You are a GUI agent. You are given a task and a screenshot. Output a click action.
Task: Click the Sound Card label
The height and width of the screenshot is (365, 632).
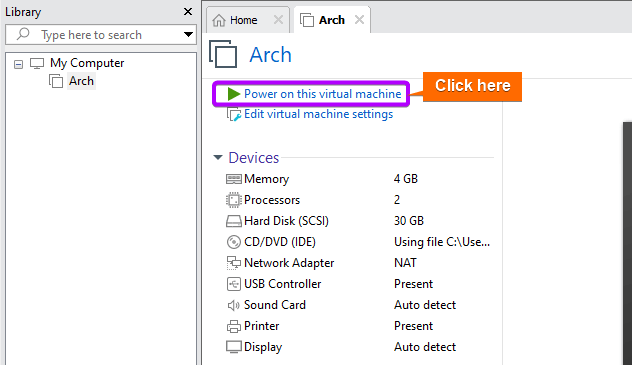click(275, 305)
